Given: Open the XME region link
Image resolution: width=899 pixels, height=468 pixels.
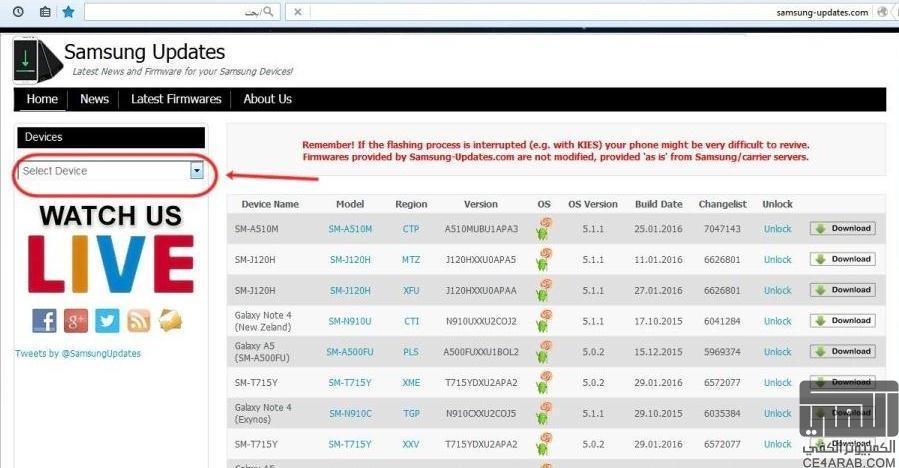Looking at the screenshot, I should coord(411,383).
